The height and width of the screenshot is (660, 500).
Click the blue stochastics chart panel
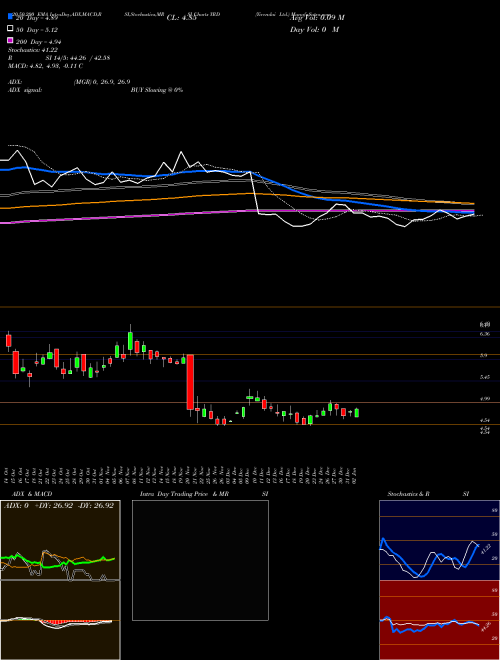439,540
